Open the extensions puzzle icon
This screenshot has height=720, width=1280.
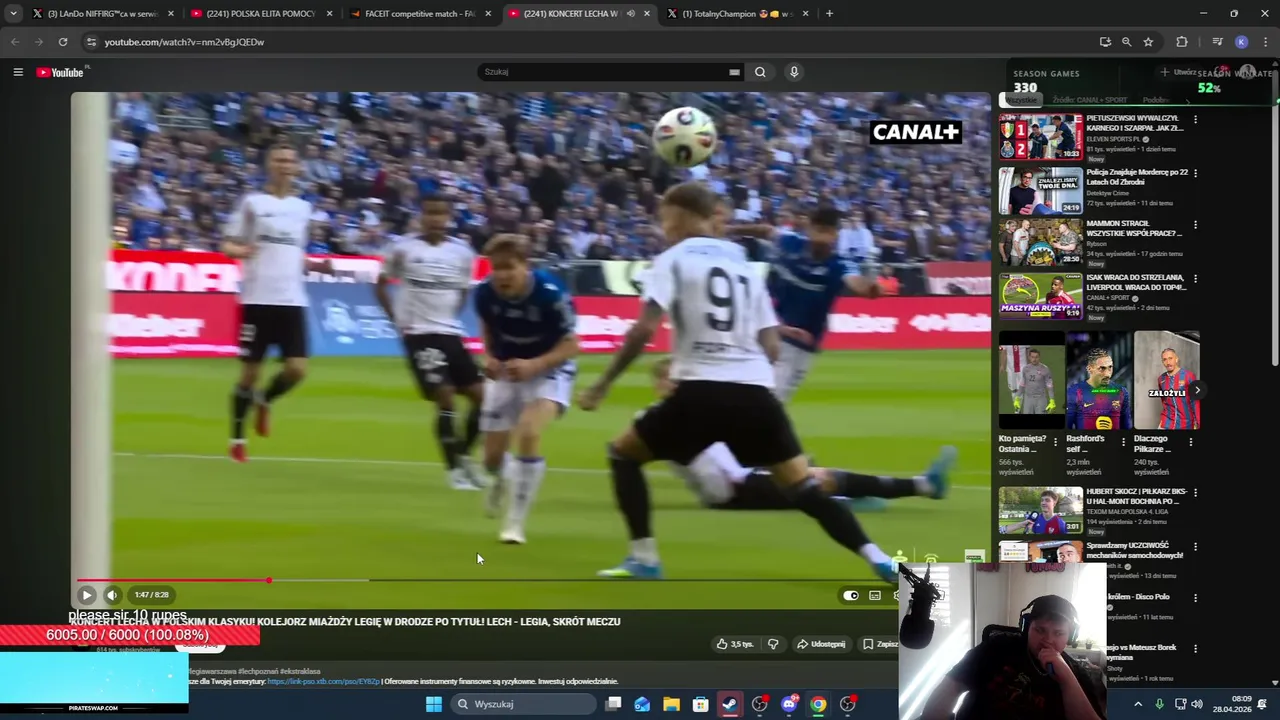pos(1182,42)
